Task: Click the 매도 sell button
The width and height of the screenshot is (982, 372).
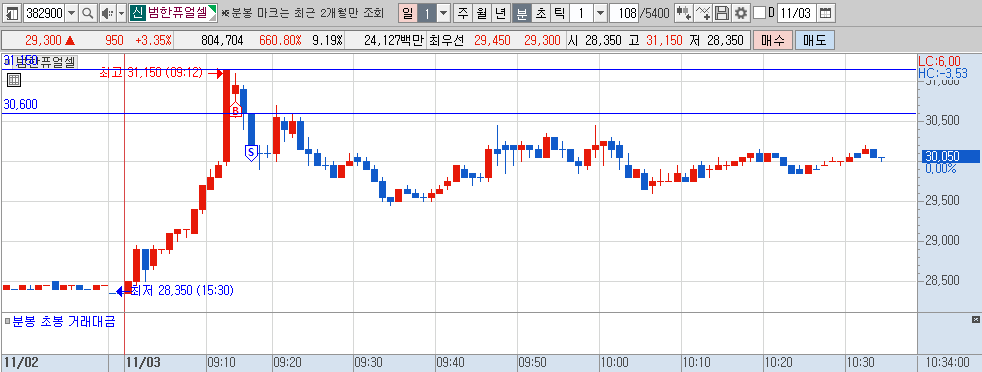Action: [815, 41]
